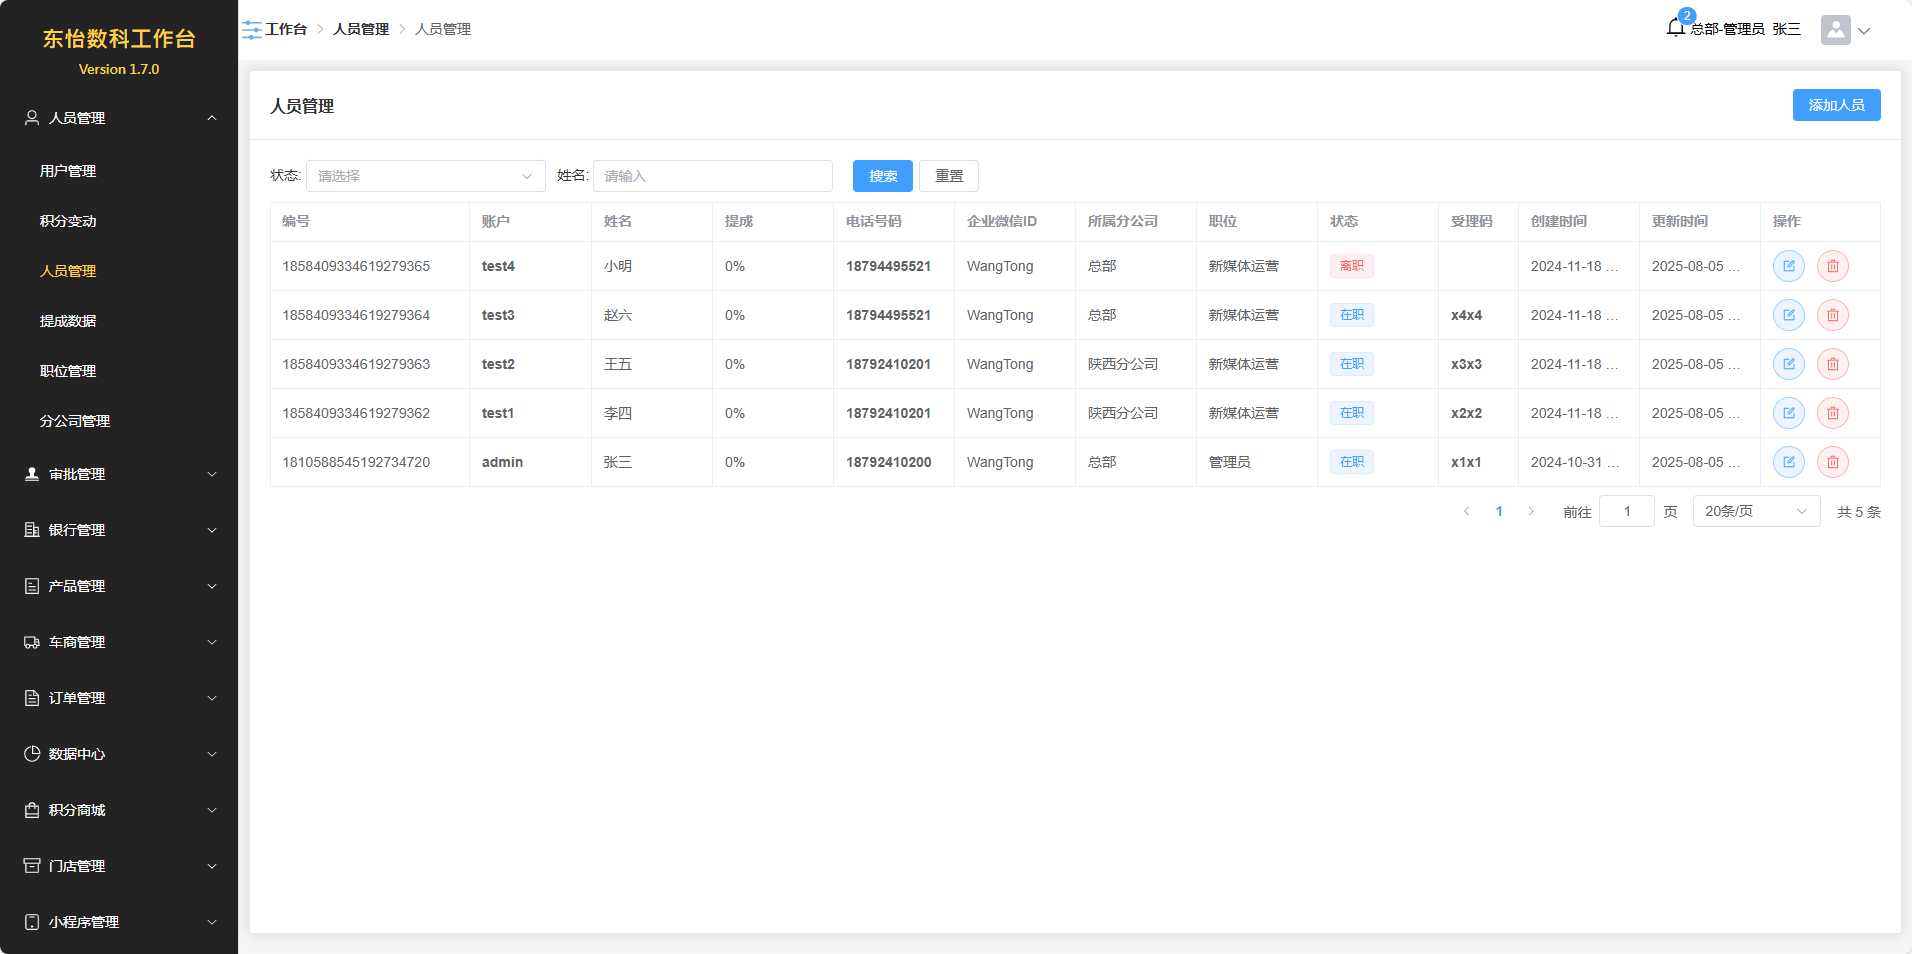Open the notification bell icon
Screen dimensions: 1912x954
(1676, 28)
